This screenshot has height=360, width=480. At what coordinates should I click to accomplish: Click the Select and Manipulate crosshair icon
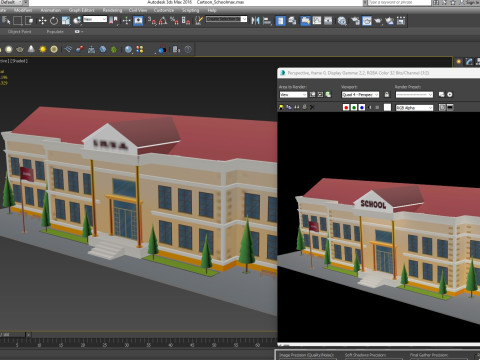(x=126, y=21)
